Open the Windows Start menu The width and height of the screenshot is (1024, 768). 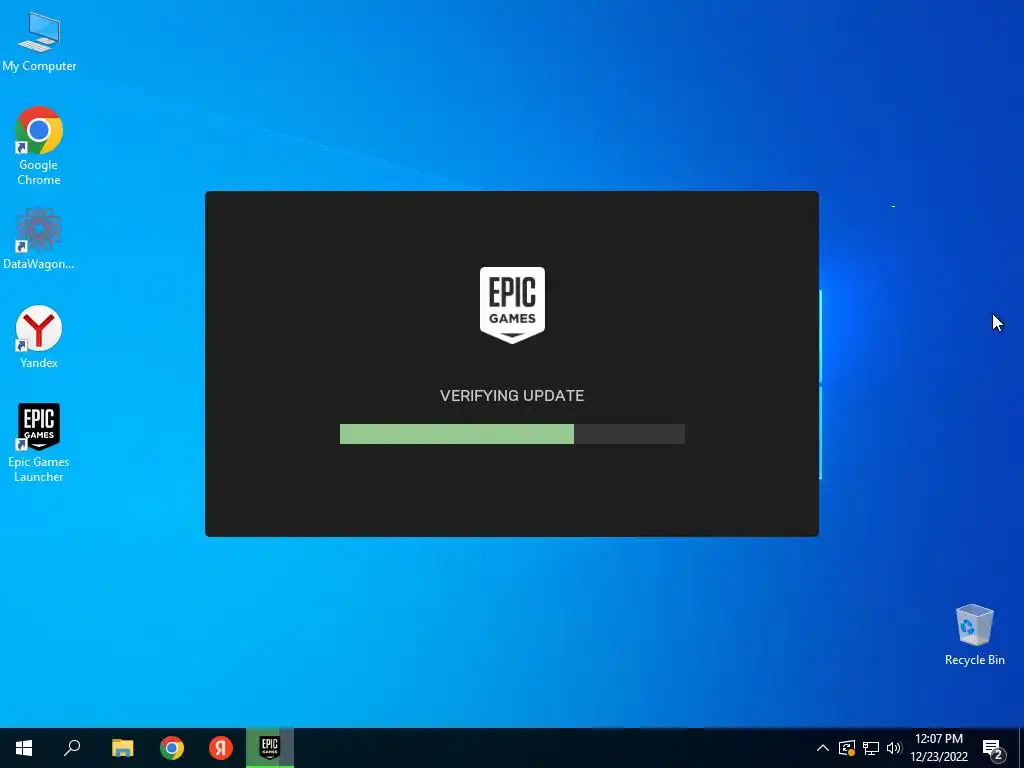click(24, 748)
